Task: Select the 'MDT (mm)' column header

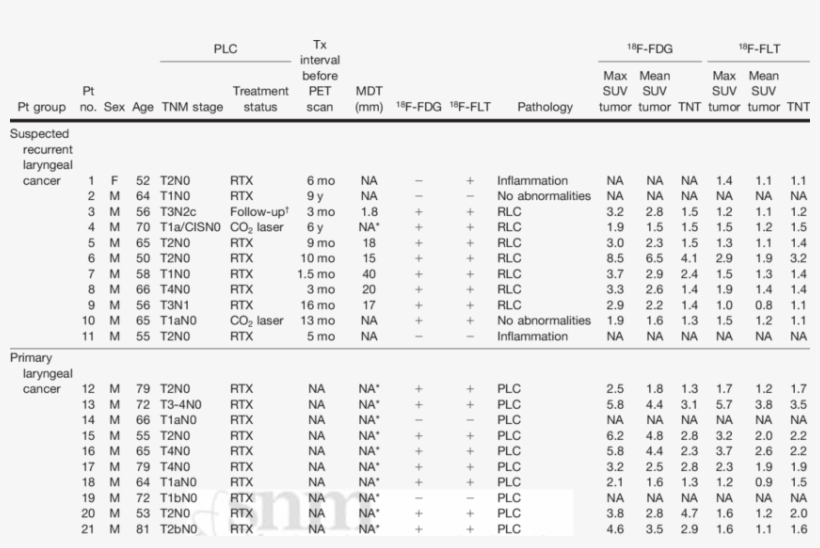Action: [369, 99]
